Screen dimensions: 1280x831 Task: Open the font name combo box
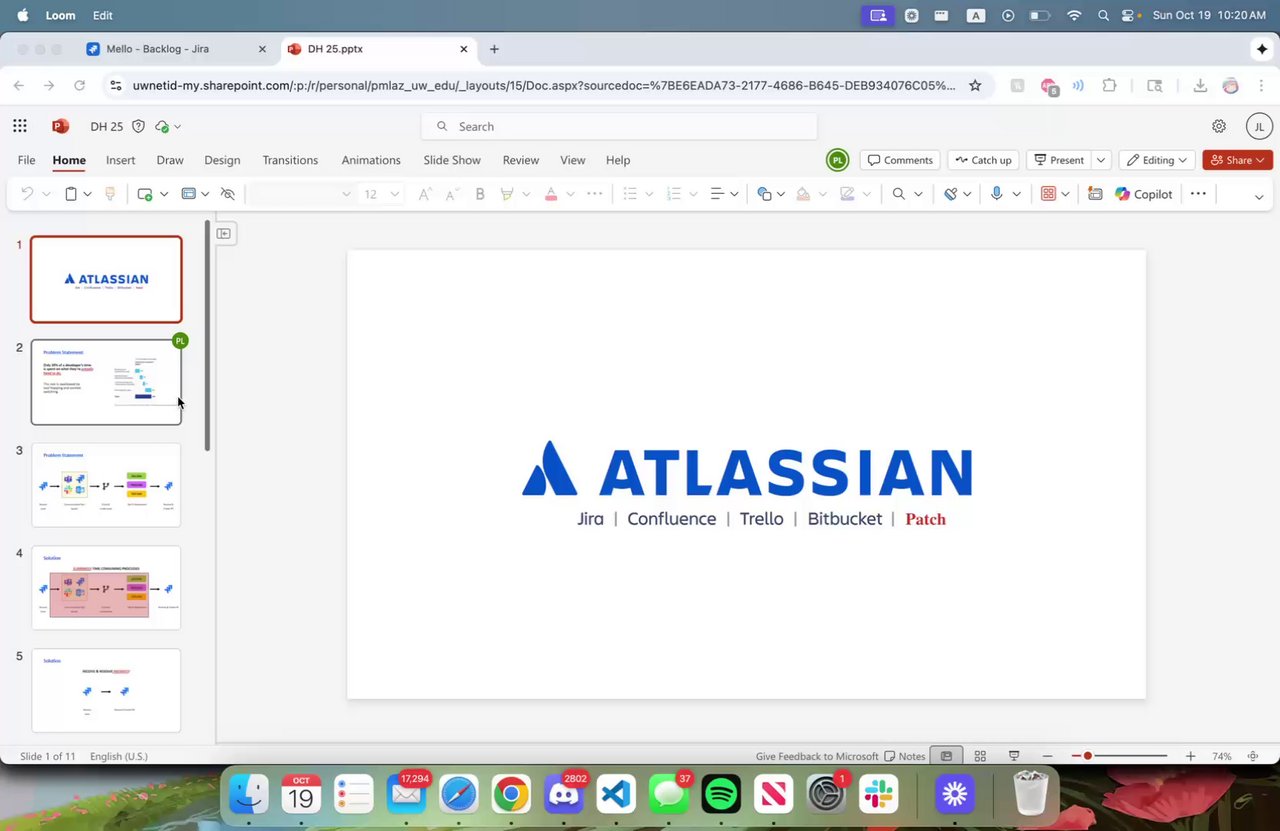tap(300, 194)
